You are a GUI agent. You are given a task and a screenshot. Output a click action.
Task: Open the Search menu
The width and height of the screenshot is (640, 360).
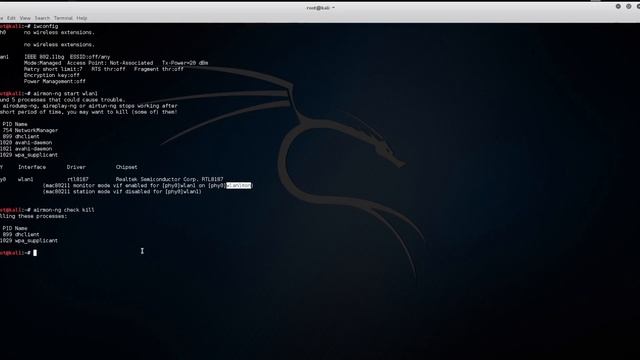(42, 18)
